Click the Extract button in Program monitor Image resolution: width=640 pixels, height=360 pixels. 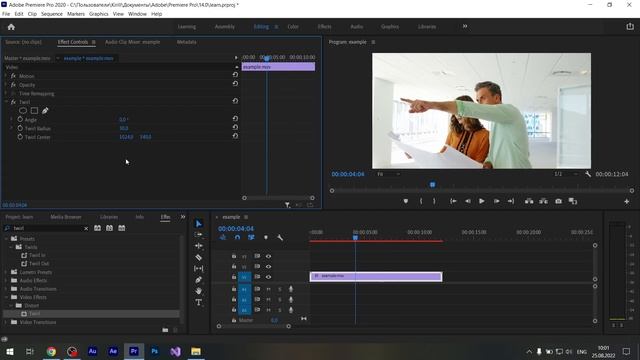click(x=544, y=201)
